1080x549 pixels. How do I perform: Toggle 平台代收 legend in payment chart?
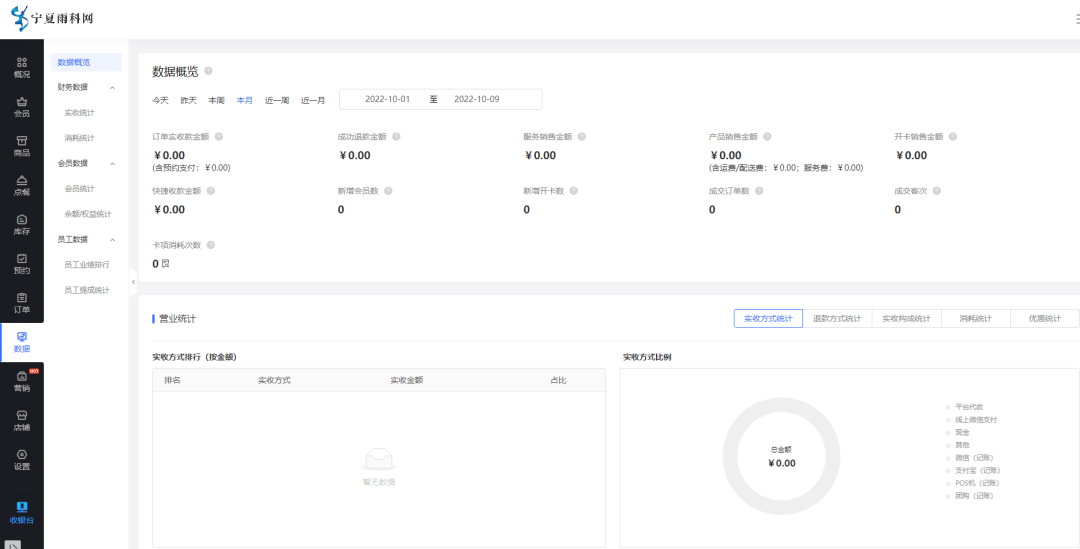(965, 407)
